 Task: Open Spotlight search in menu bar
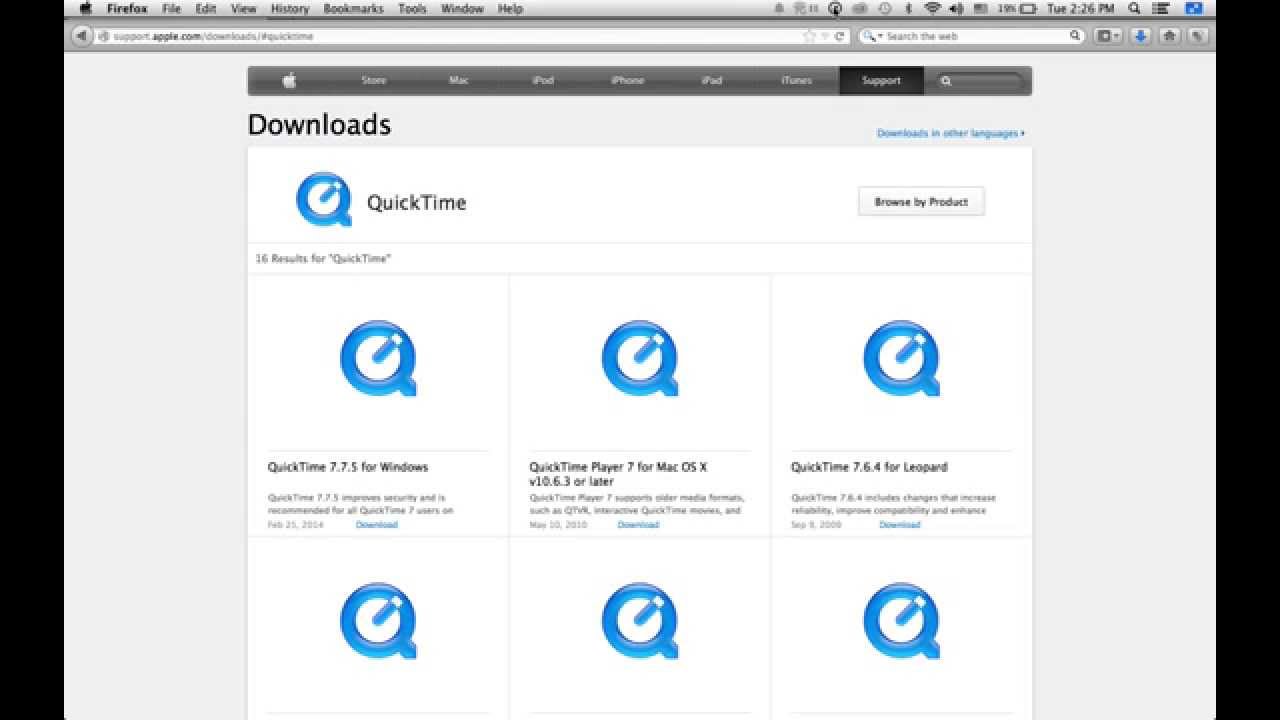coord(1136,8)
